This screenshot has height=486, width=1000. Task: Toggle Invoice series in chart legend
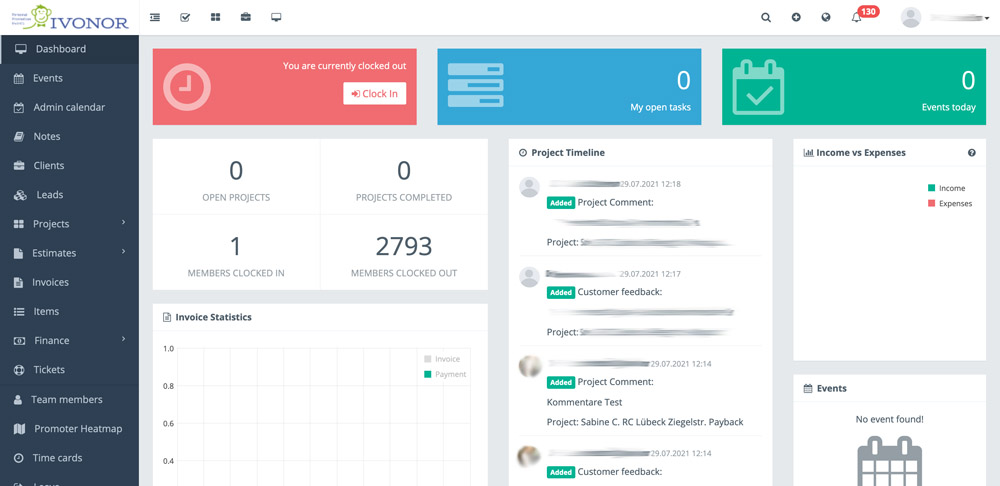[x=441, y=358]
